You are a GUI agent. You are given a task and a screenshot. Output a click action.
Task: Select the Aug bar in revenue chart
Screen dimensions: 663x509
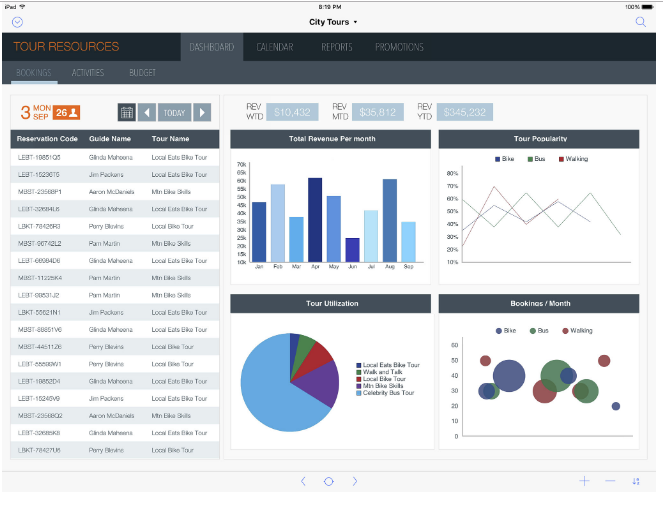(x=390, y=221)
